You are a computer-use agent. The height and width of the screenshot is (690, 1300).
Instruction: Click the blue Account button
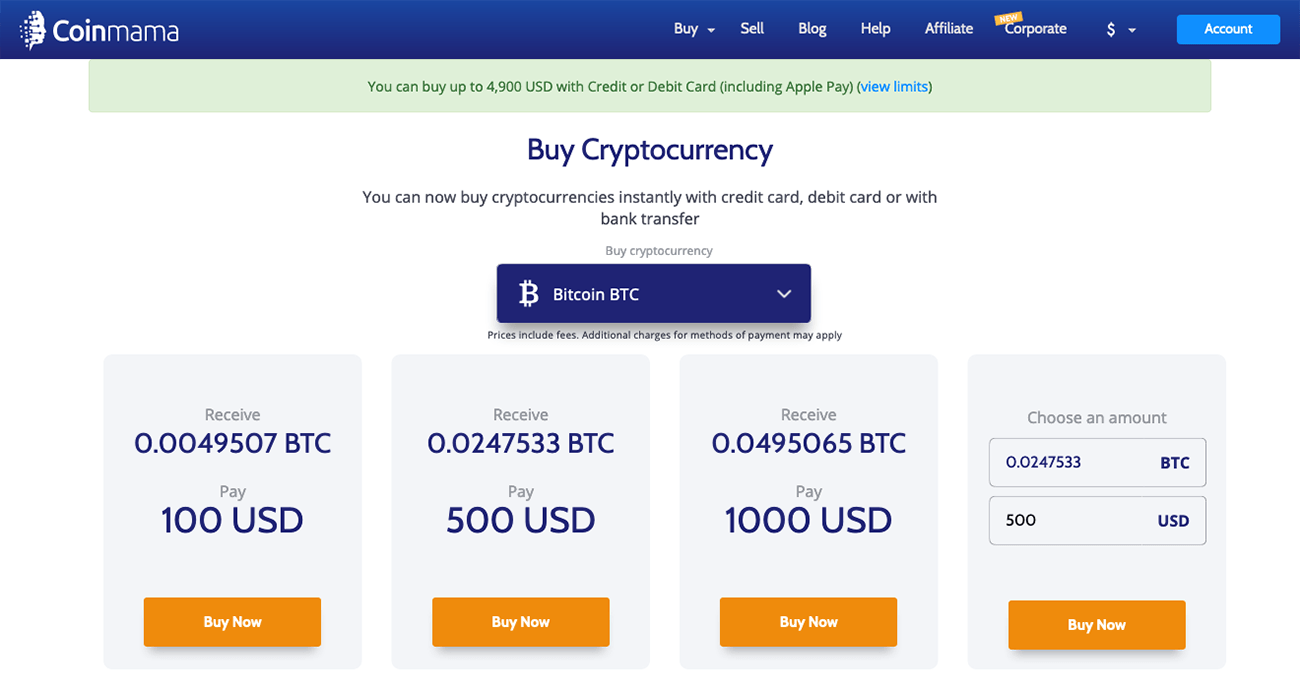click(1228, 29)
